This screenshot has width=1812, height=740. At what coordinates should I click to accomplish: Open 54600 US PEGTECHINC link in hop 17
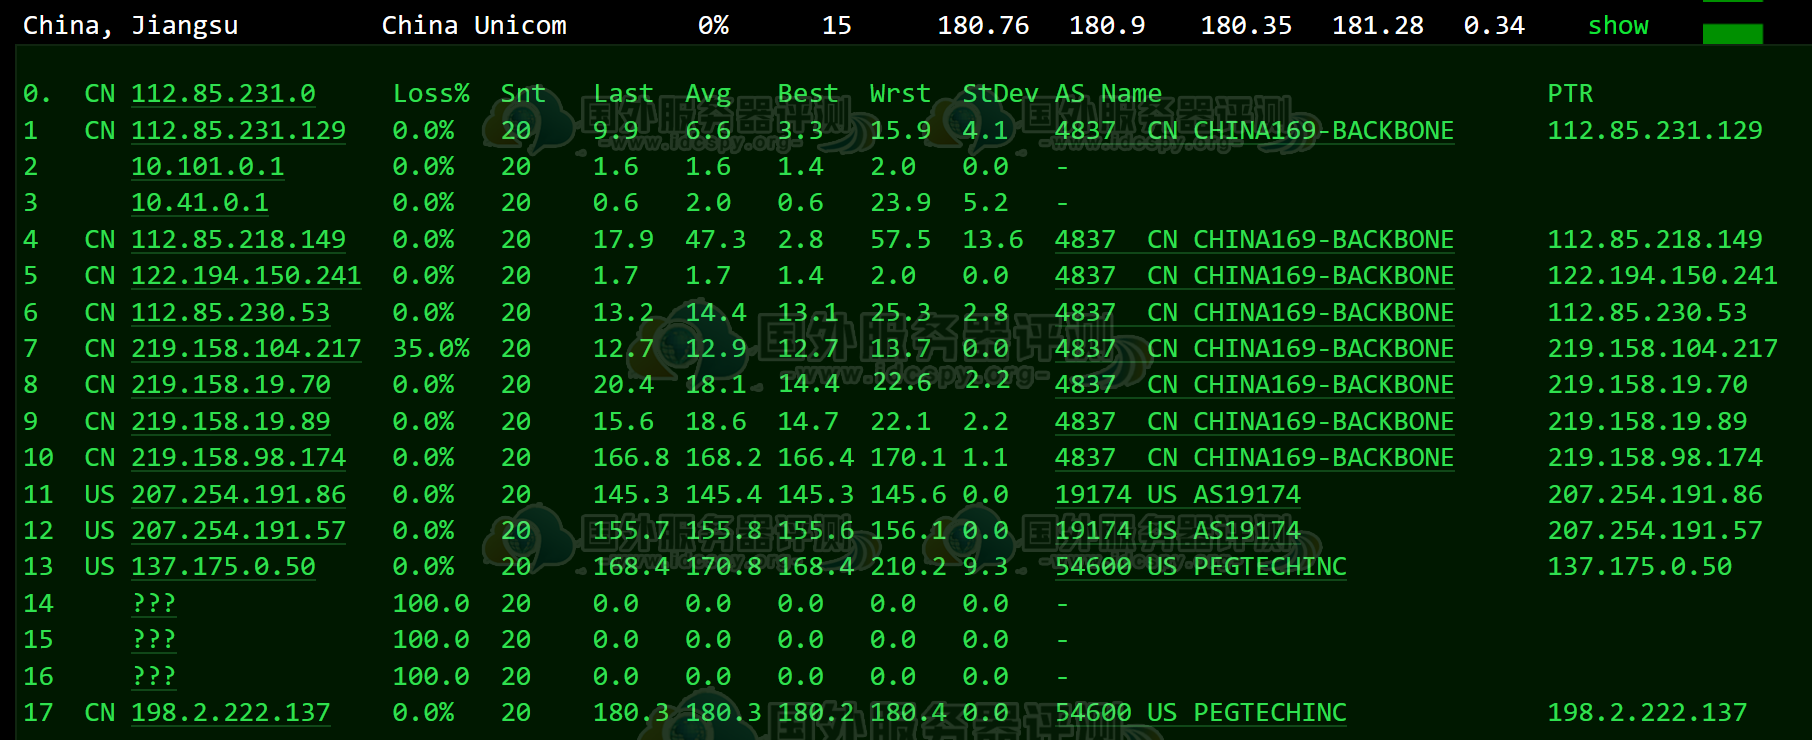(x=1201, y=713)
